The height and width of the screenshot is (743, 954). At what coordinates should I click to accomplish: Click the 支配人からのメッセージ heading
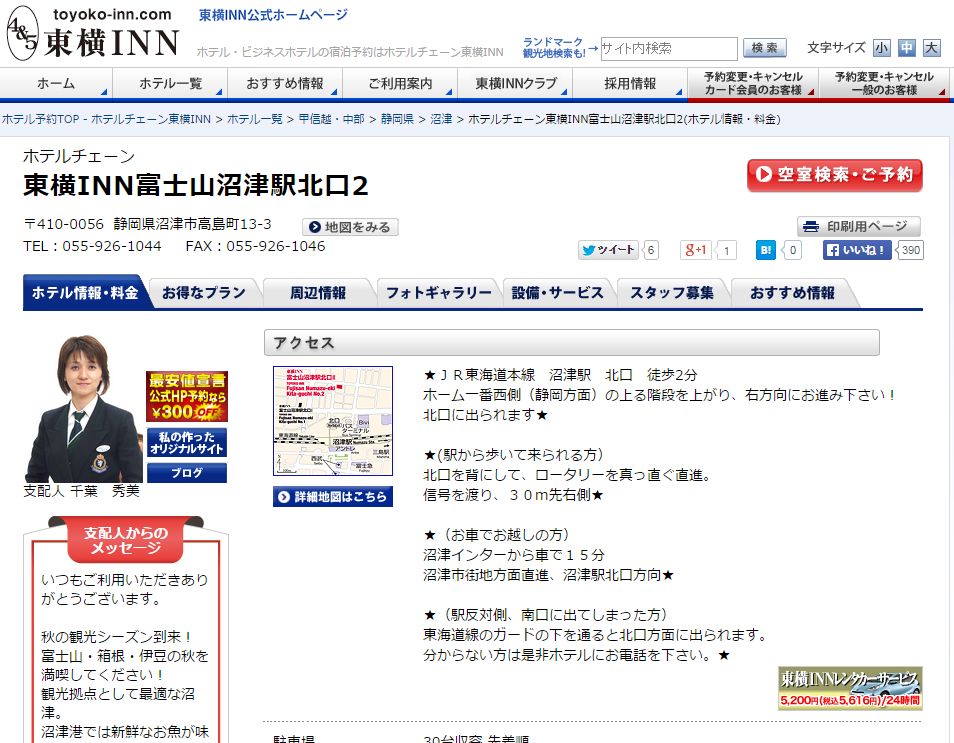click(x=126, y=540)
